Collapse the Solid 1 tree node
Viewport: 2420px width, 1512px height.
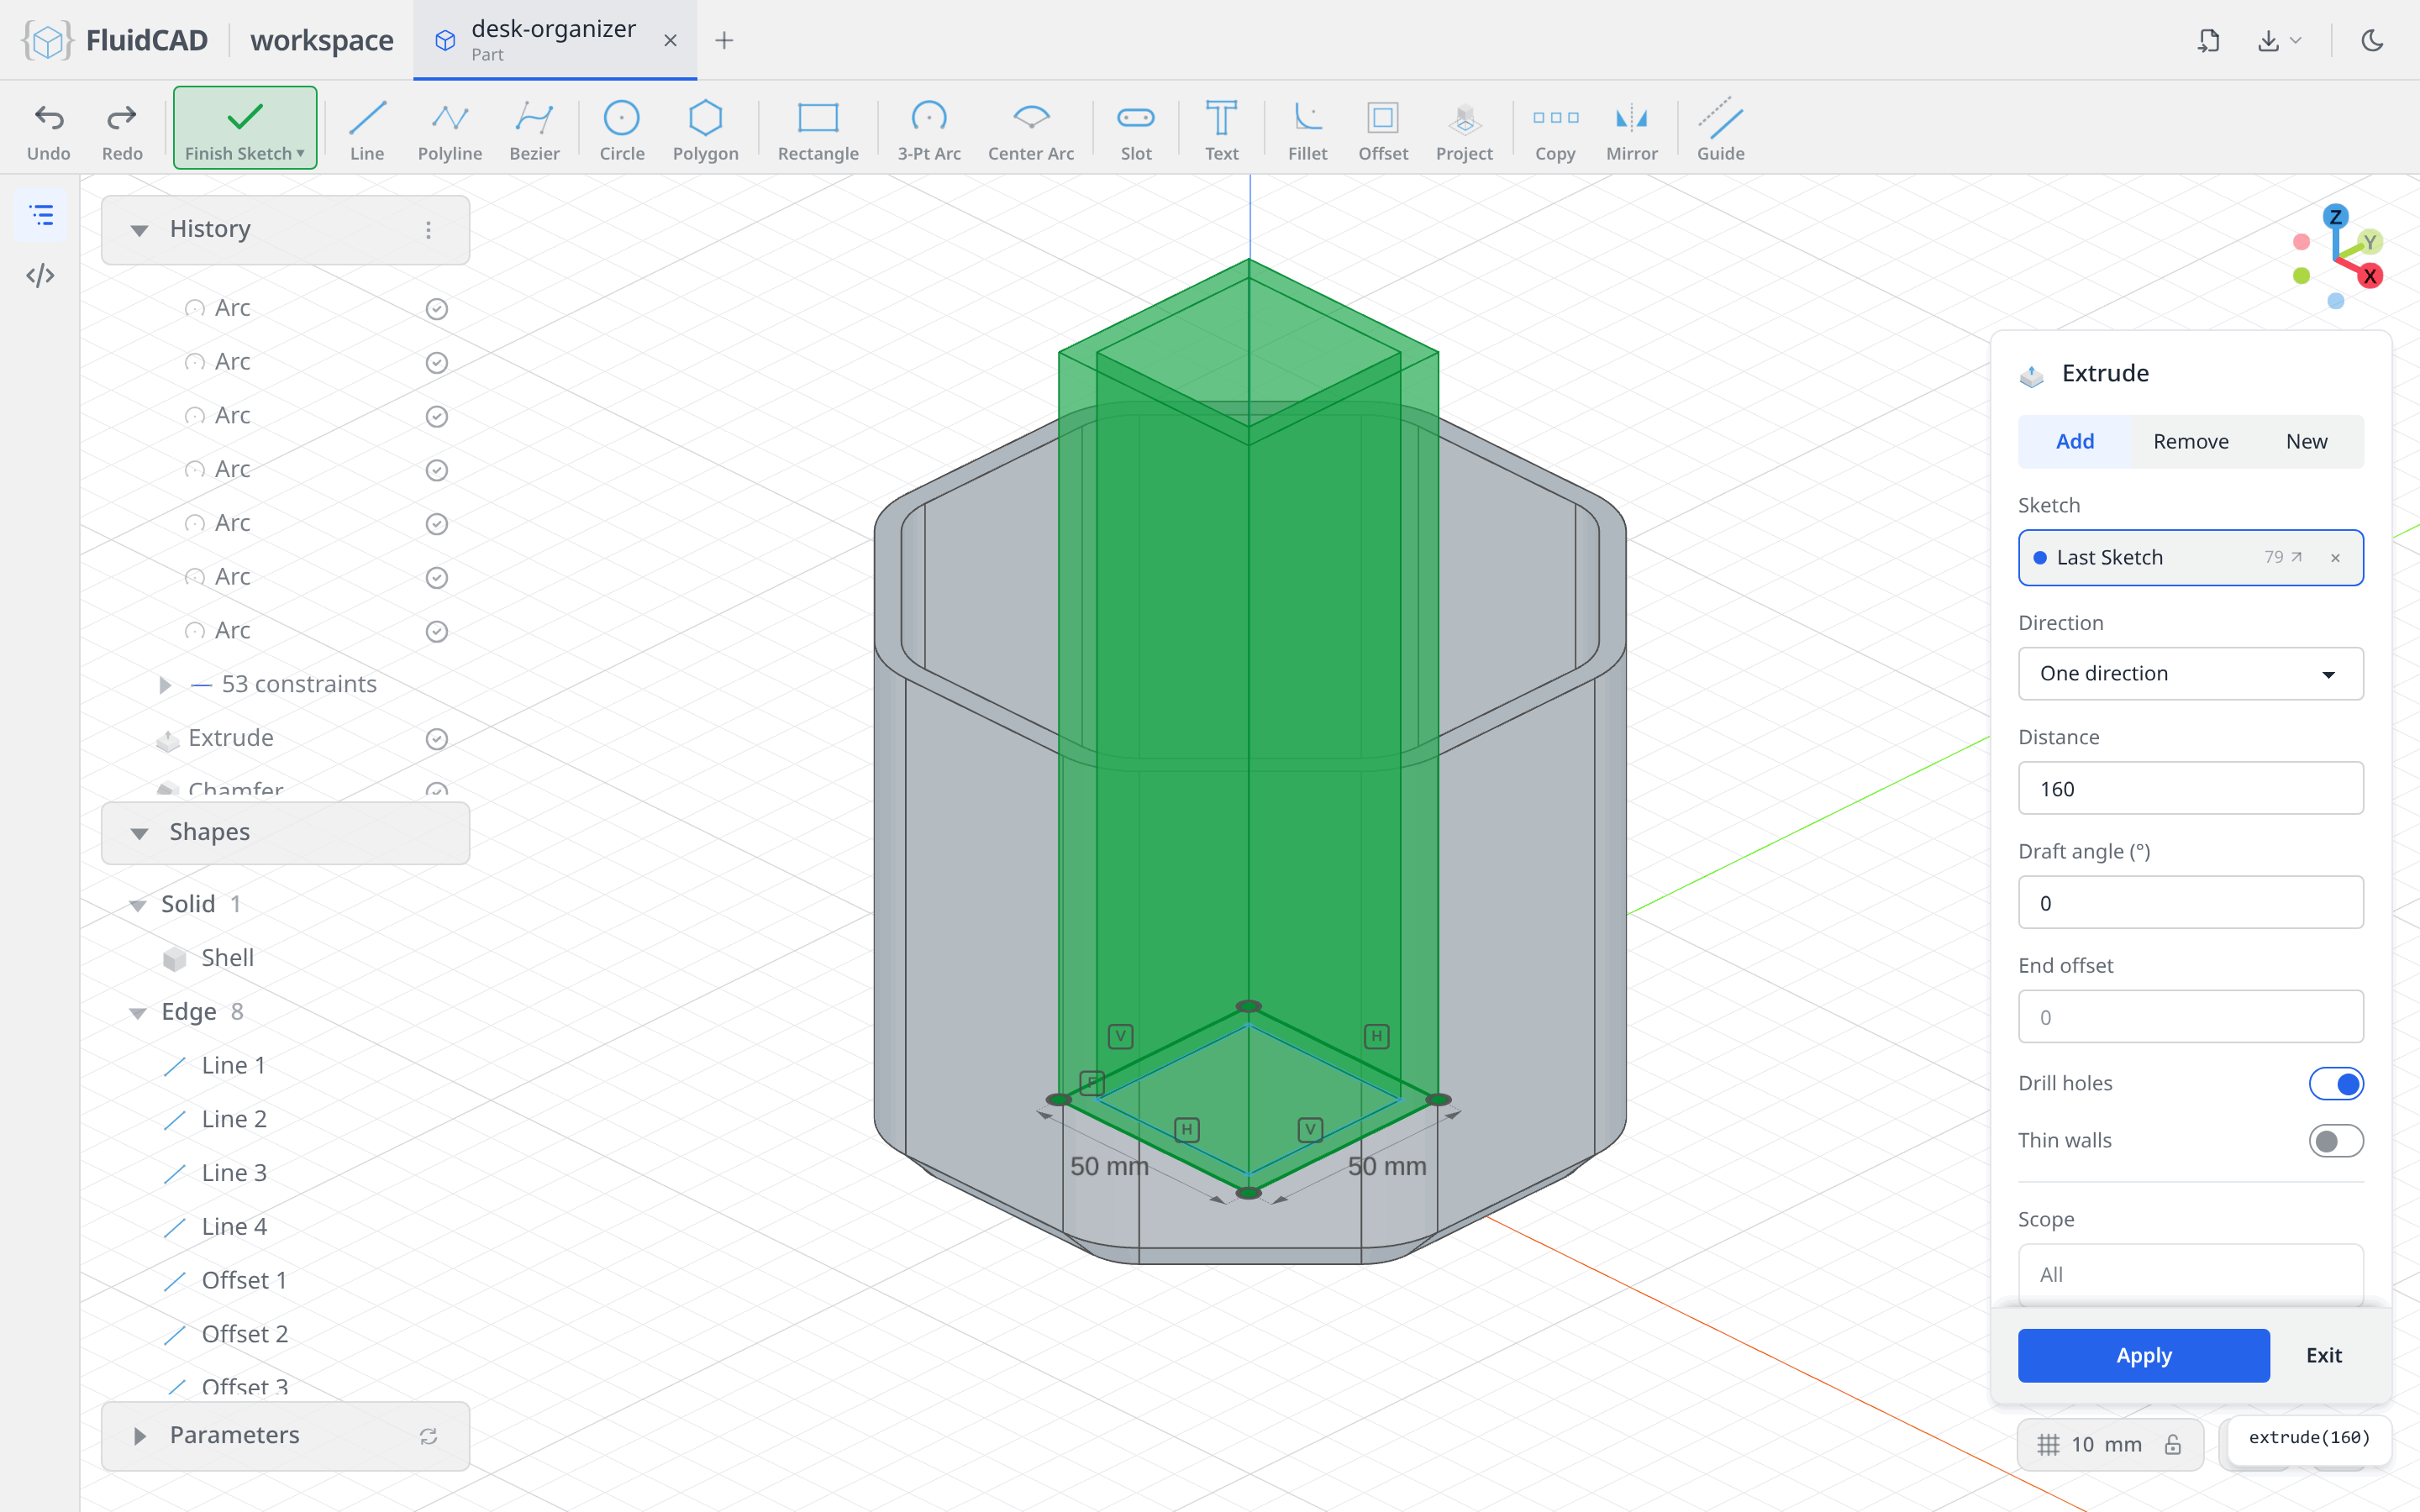(138, 905)
